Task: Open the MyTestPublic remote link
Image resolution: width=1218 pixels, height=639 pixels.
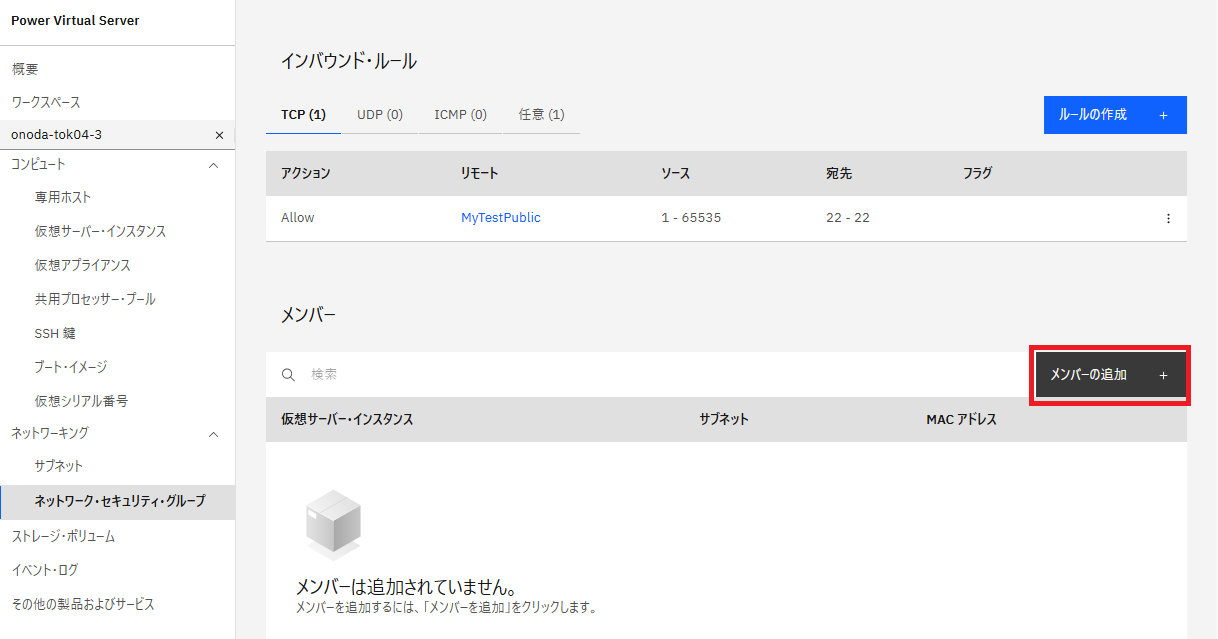Action: 500,218
